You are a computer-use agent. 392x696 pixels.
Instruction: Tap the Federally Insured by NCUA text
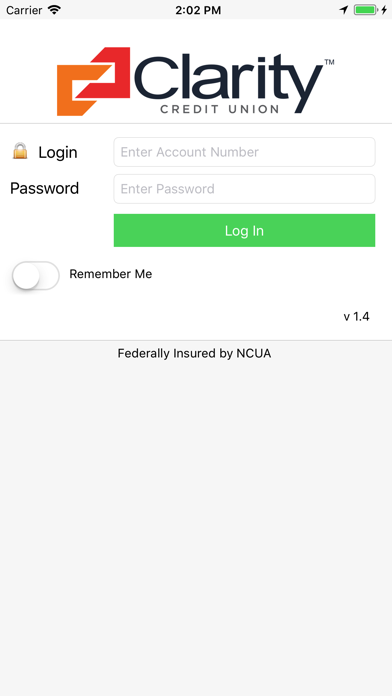click(x=194, y=353)
